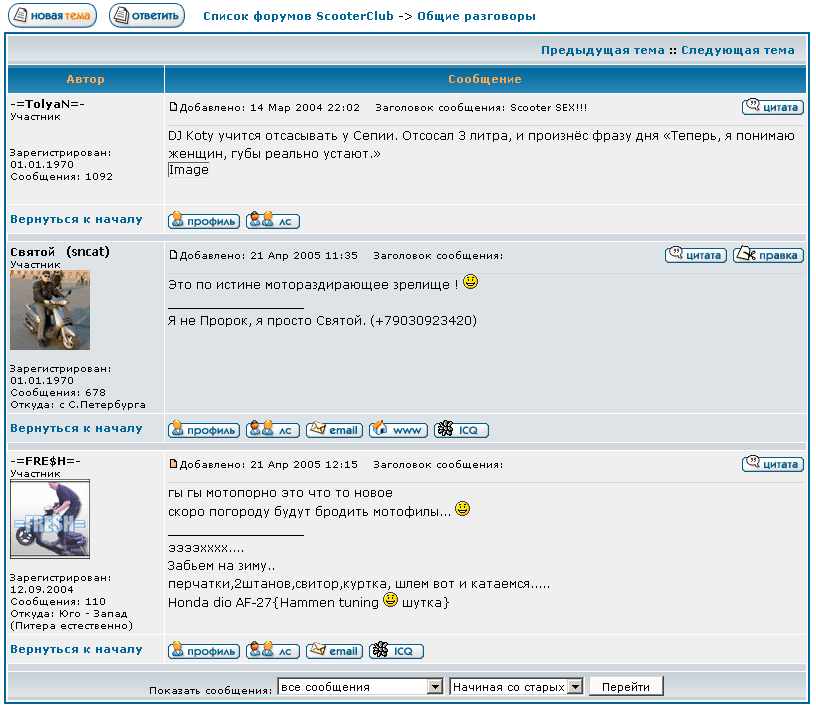
Task: Open the 'Начиная со старых' sort dropdown
Action: coord(516,687)
